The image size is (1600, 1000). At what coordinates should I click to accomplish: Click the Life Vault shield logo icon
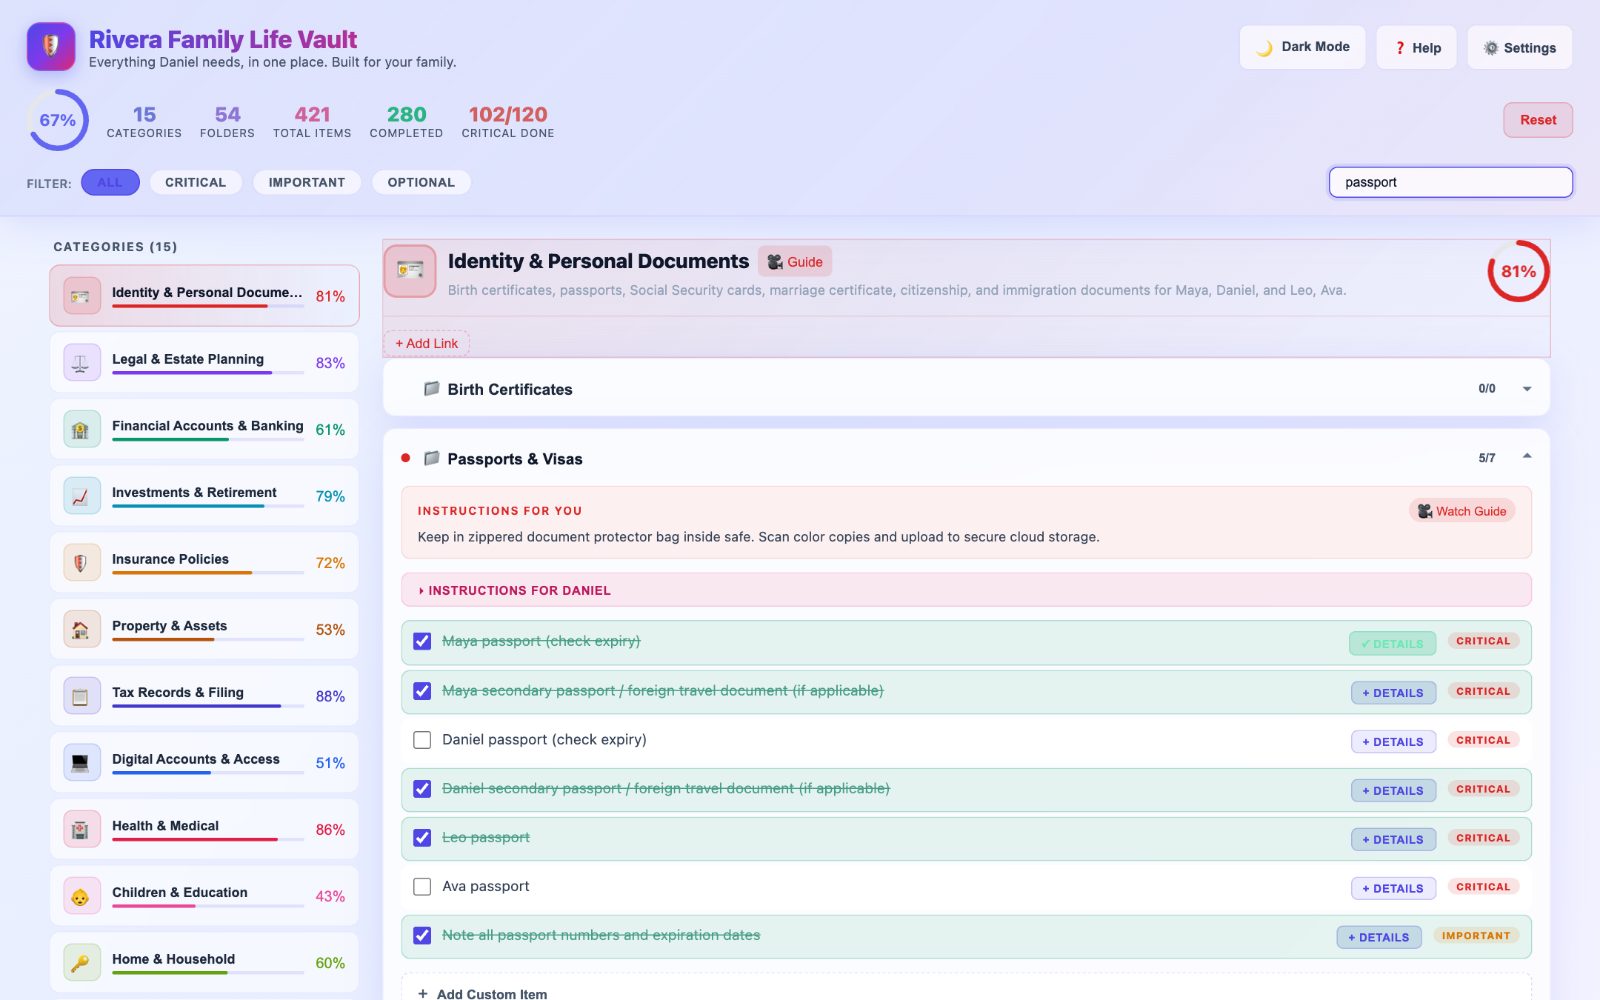tap(51, 46)
